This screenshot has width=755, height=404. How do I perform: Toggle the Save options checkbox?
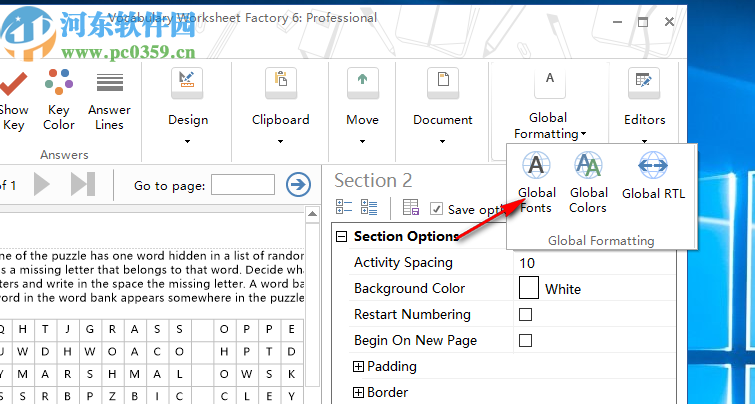click(437, 209)
